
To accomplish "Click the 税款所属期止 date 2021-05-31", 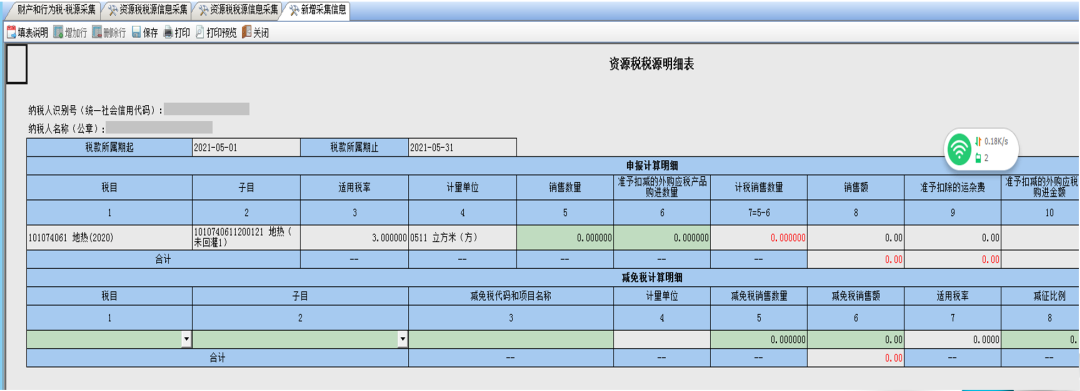I will [x=462, y=148].
